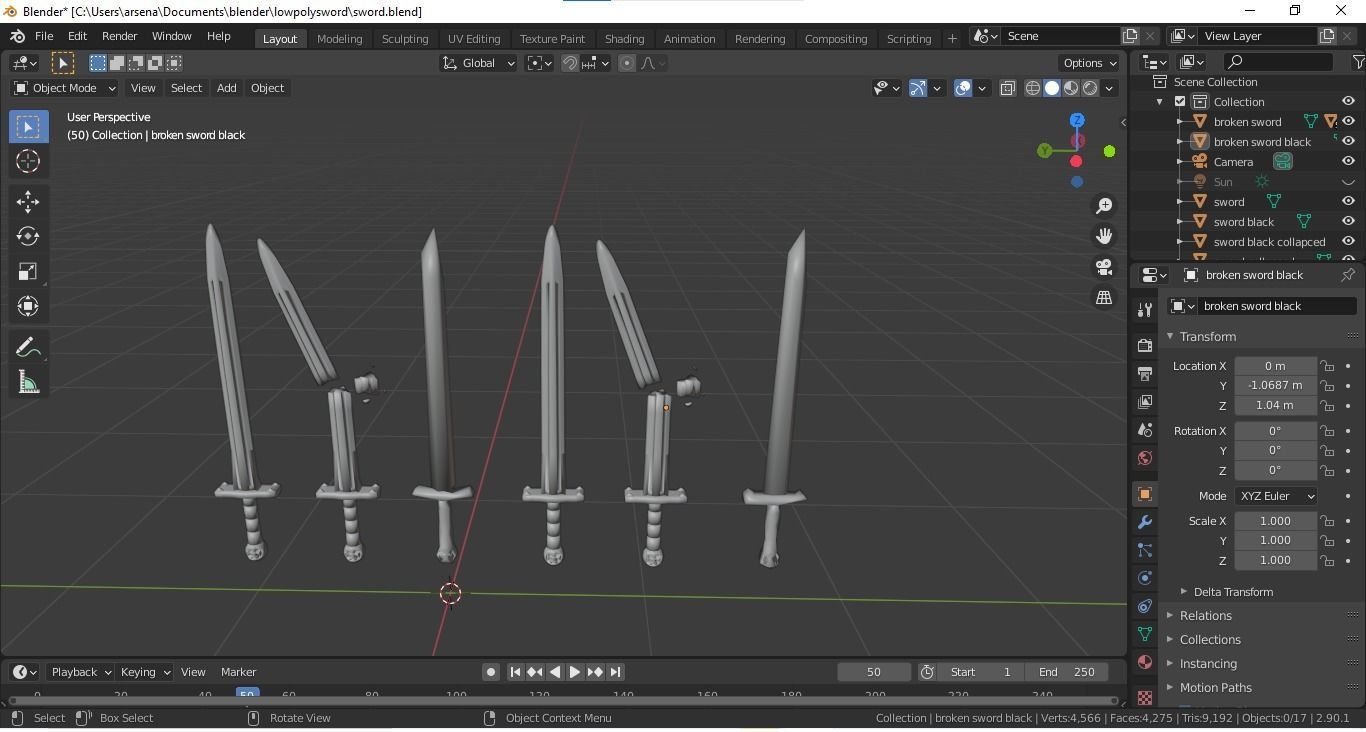The image size is (1366, 732).
Task: Open the Particles properties tab
Action: coord(1145,550)
